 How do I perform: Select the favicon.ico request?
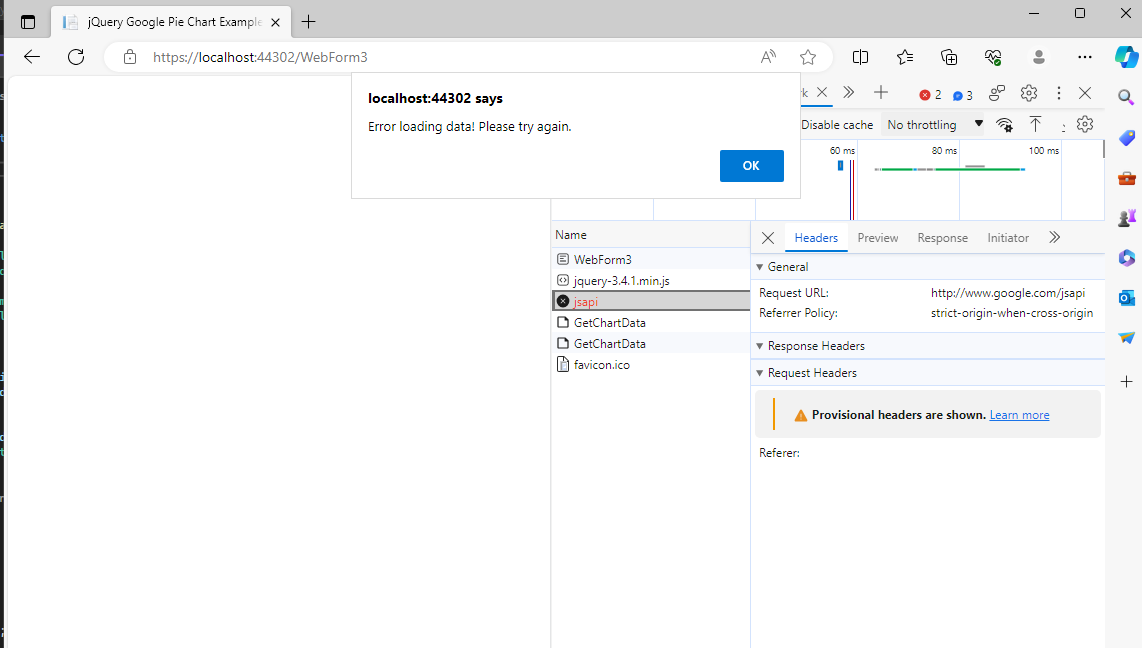click(650, 365)
